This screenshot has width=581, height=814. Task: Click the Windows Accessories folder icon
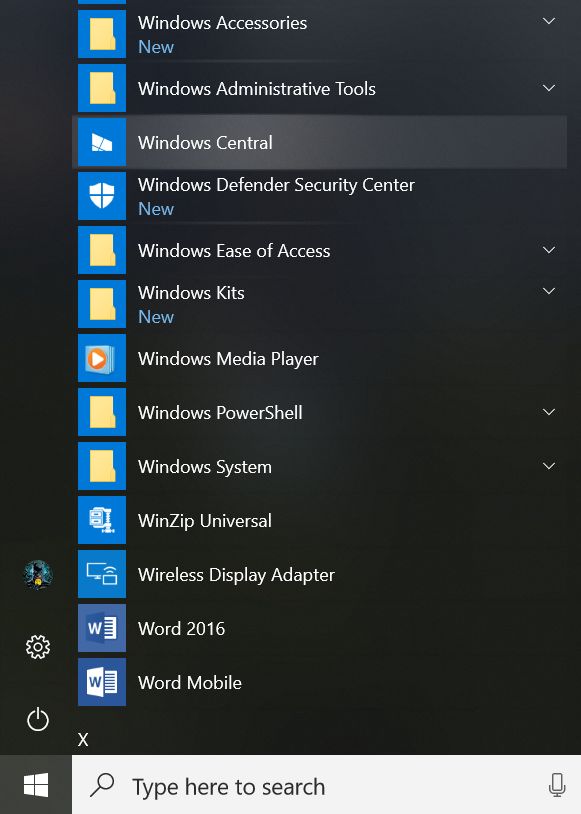[x=102, y=34]
